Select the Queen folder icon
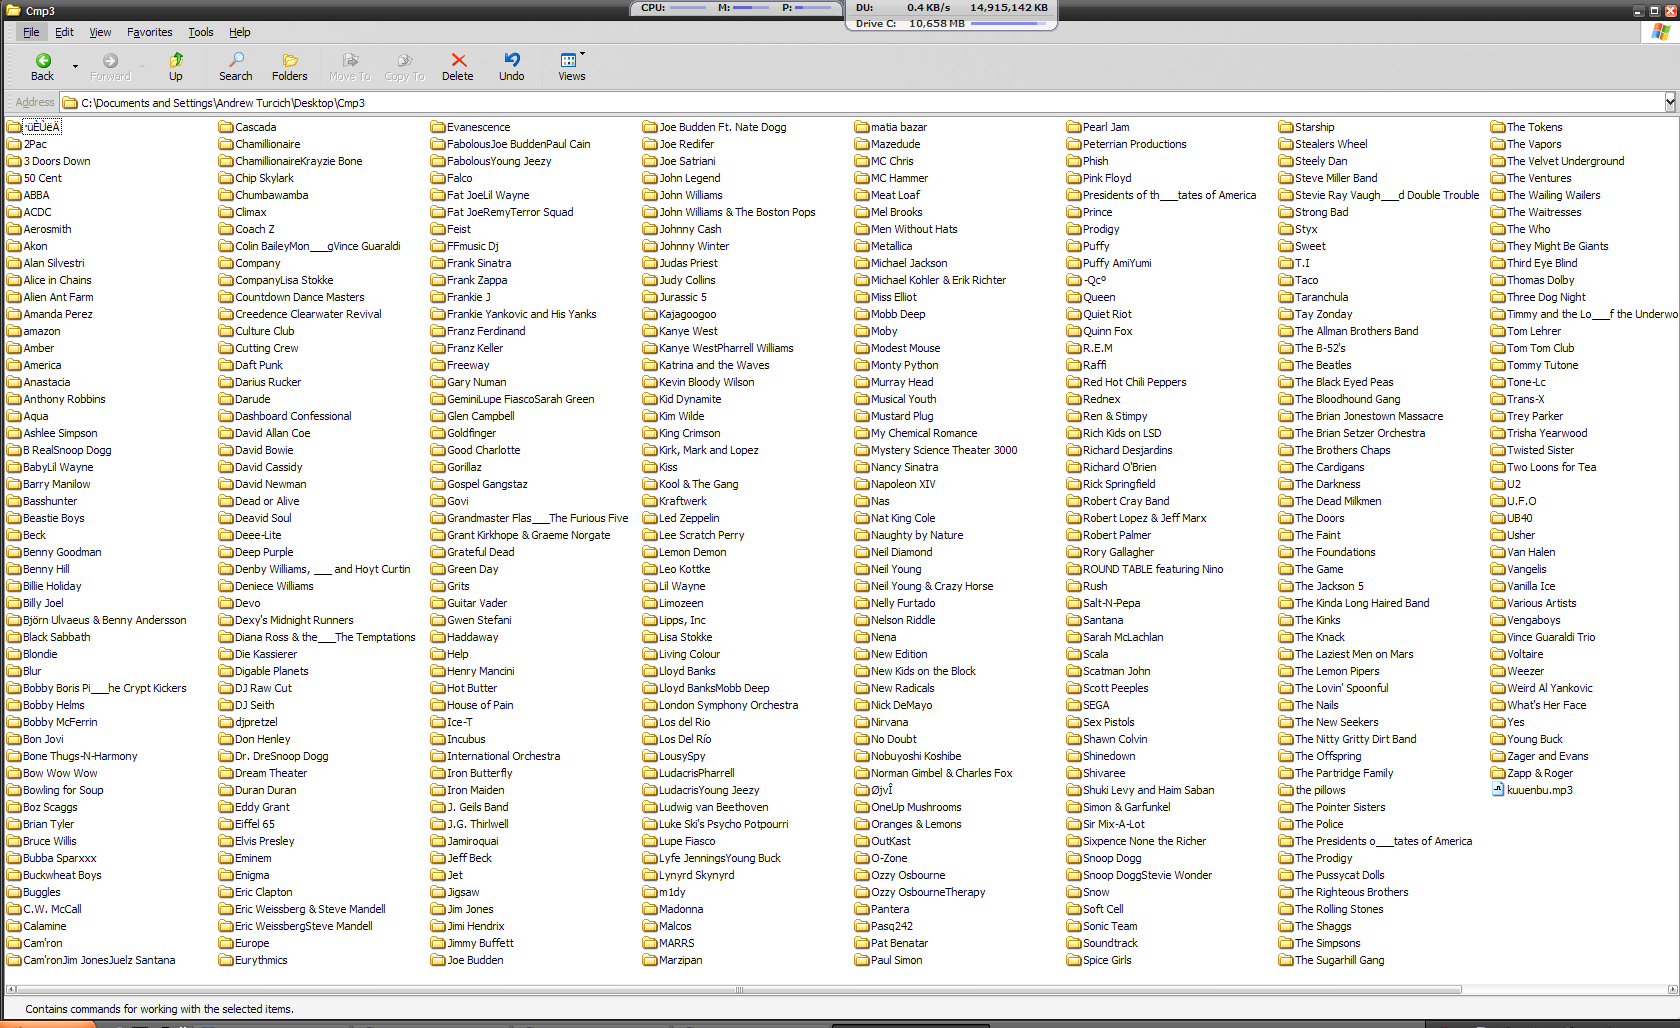The height and width of the screenshot is (1028, 1680). coord(1074,297)
